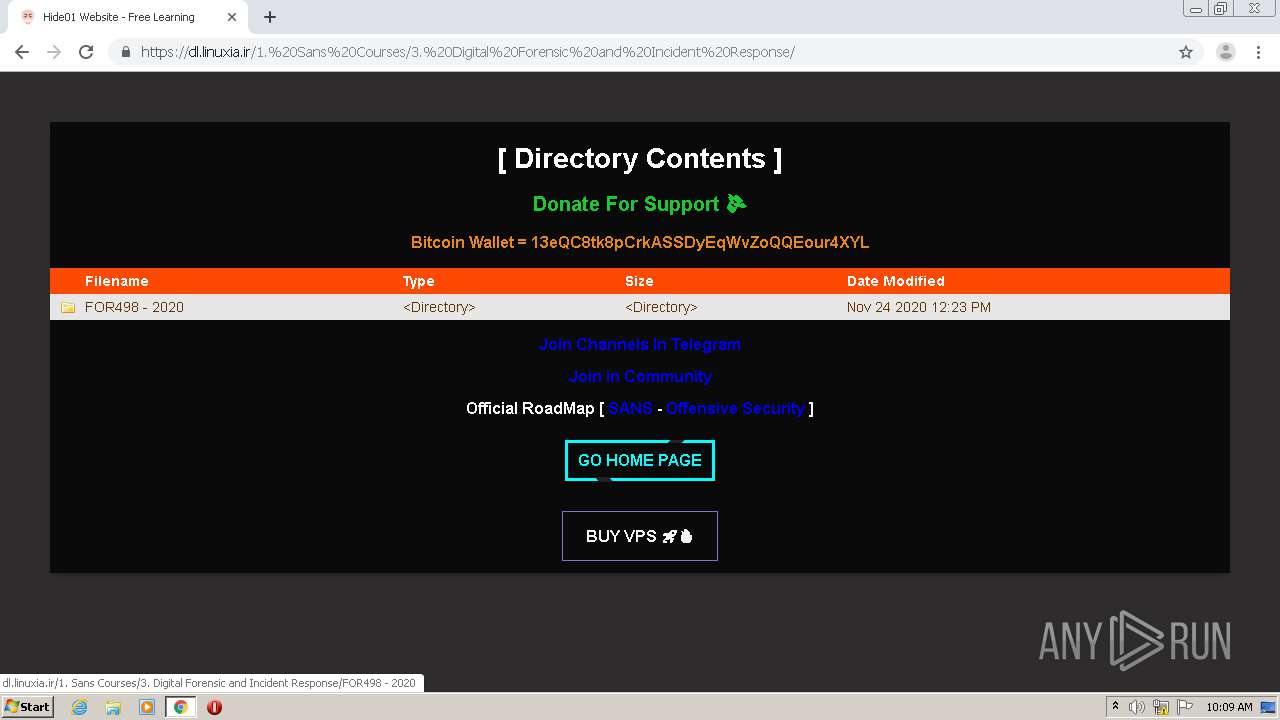
Task: Click the browser forward arrow
Action: pyautogui.click(x=54, y=52)
